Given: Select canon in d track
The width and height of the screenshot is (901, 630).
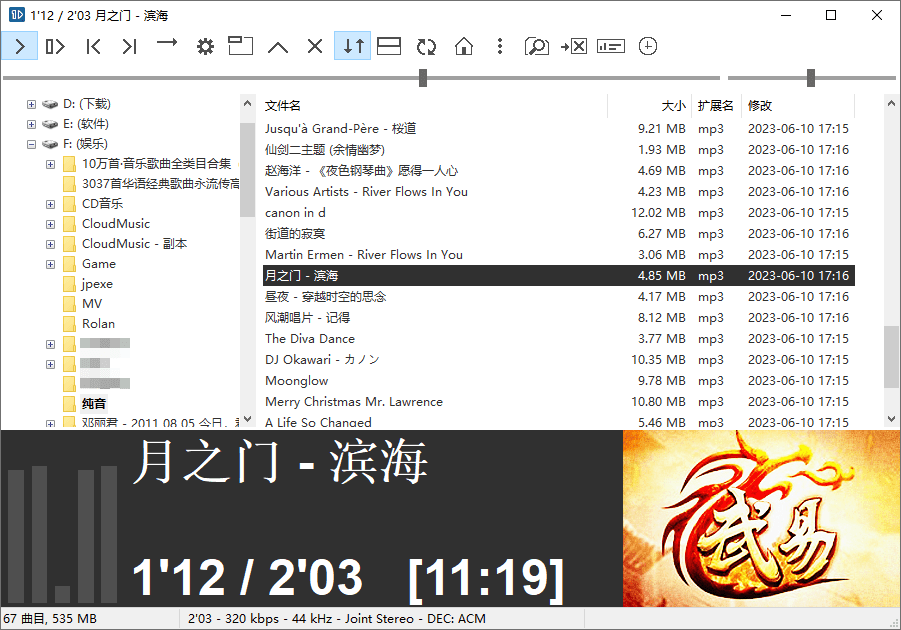Looking at the screenshot, I should 559,213.
